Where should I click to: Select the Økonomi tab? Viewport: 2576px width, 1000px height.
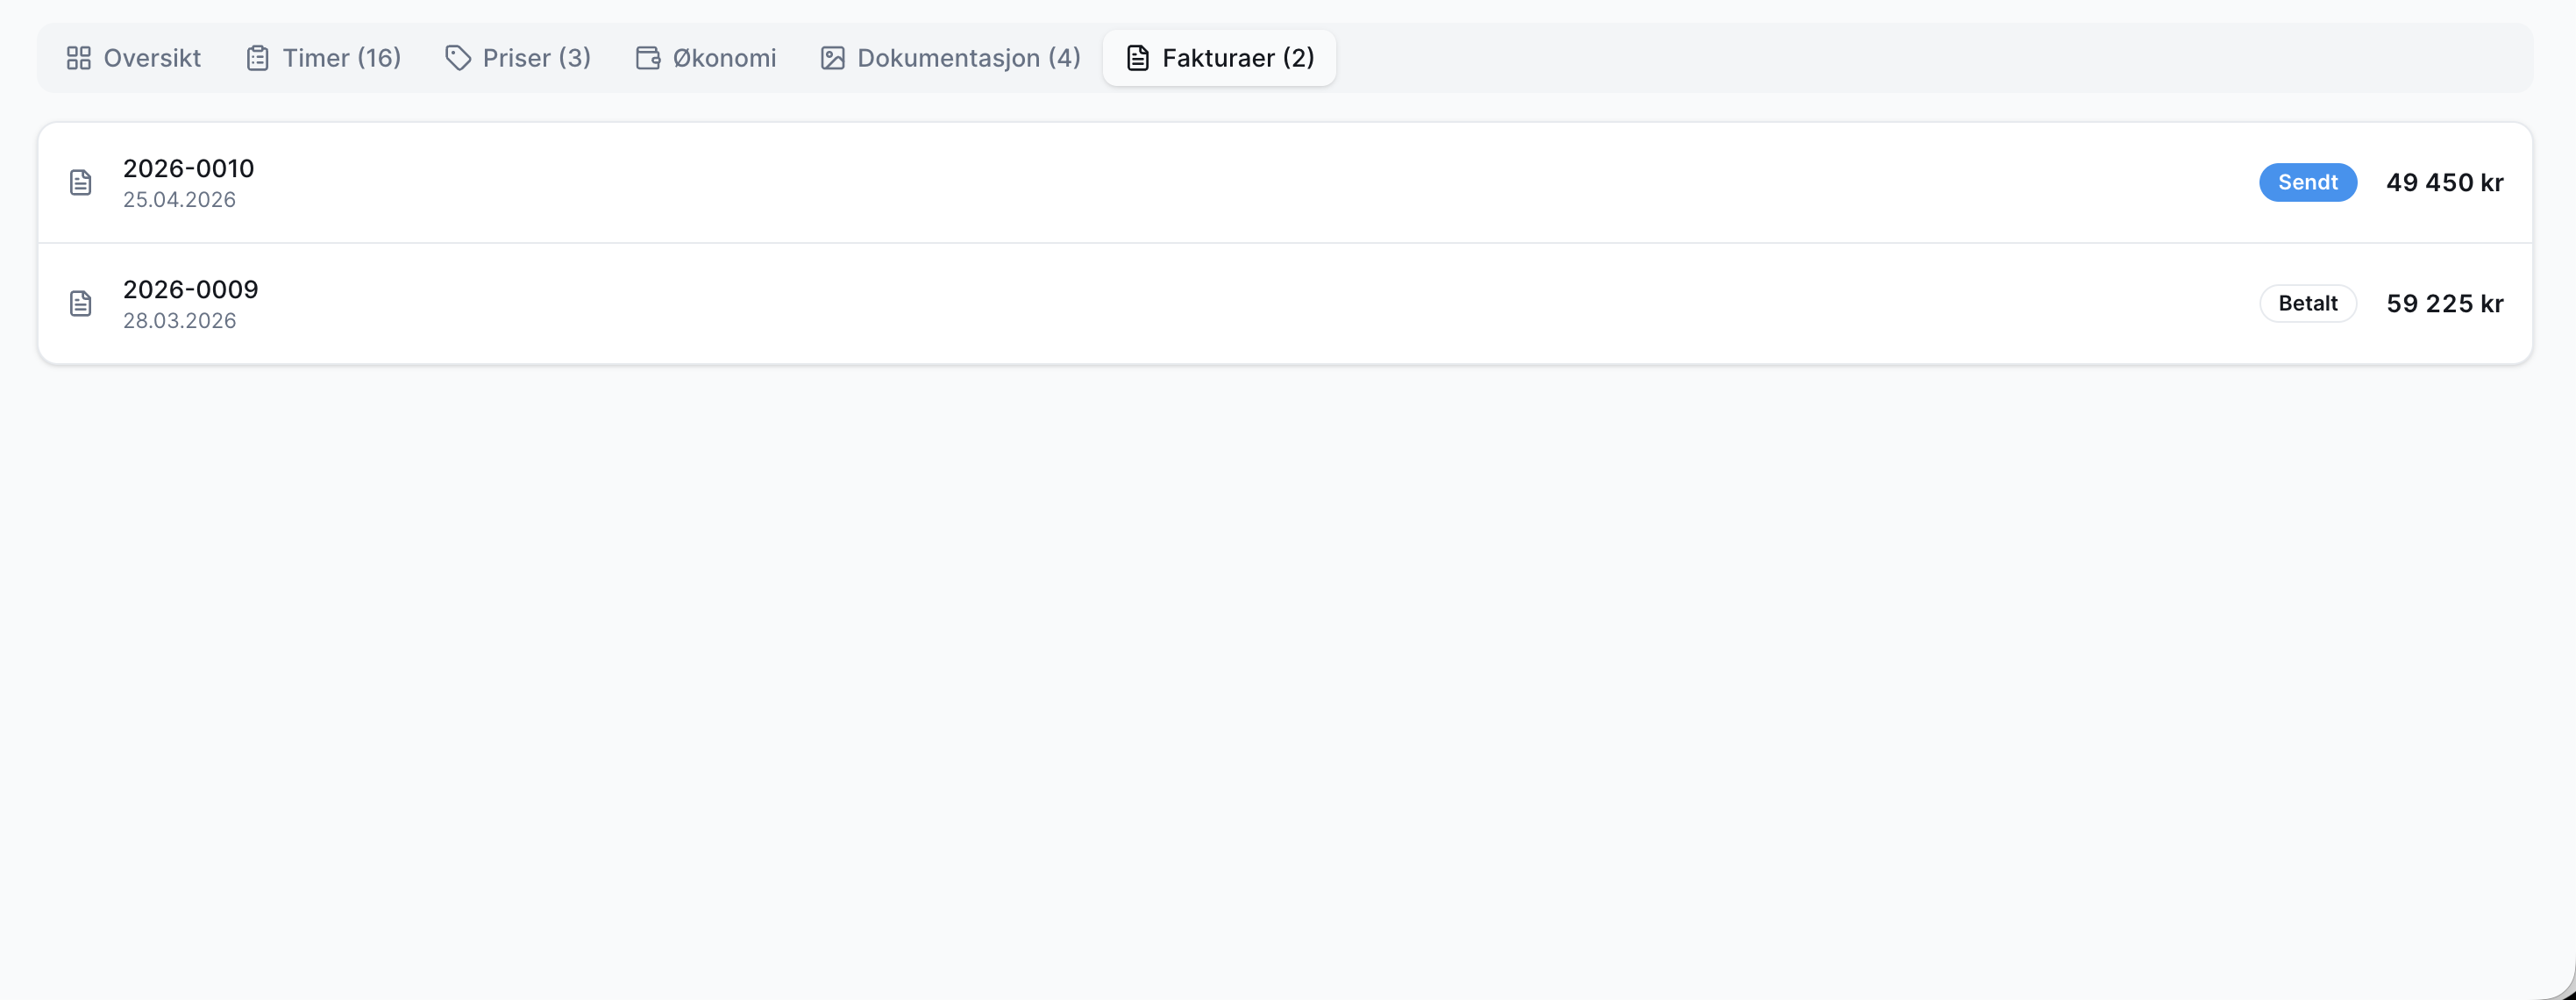click(706, 58)
